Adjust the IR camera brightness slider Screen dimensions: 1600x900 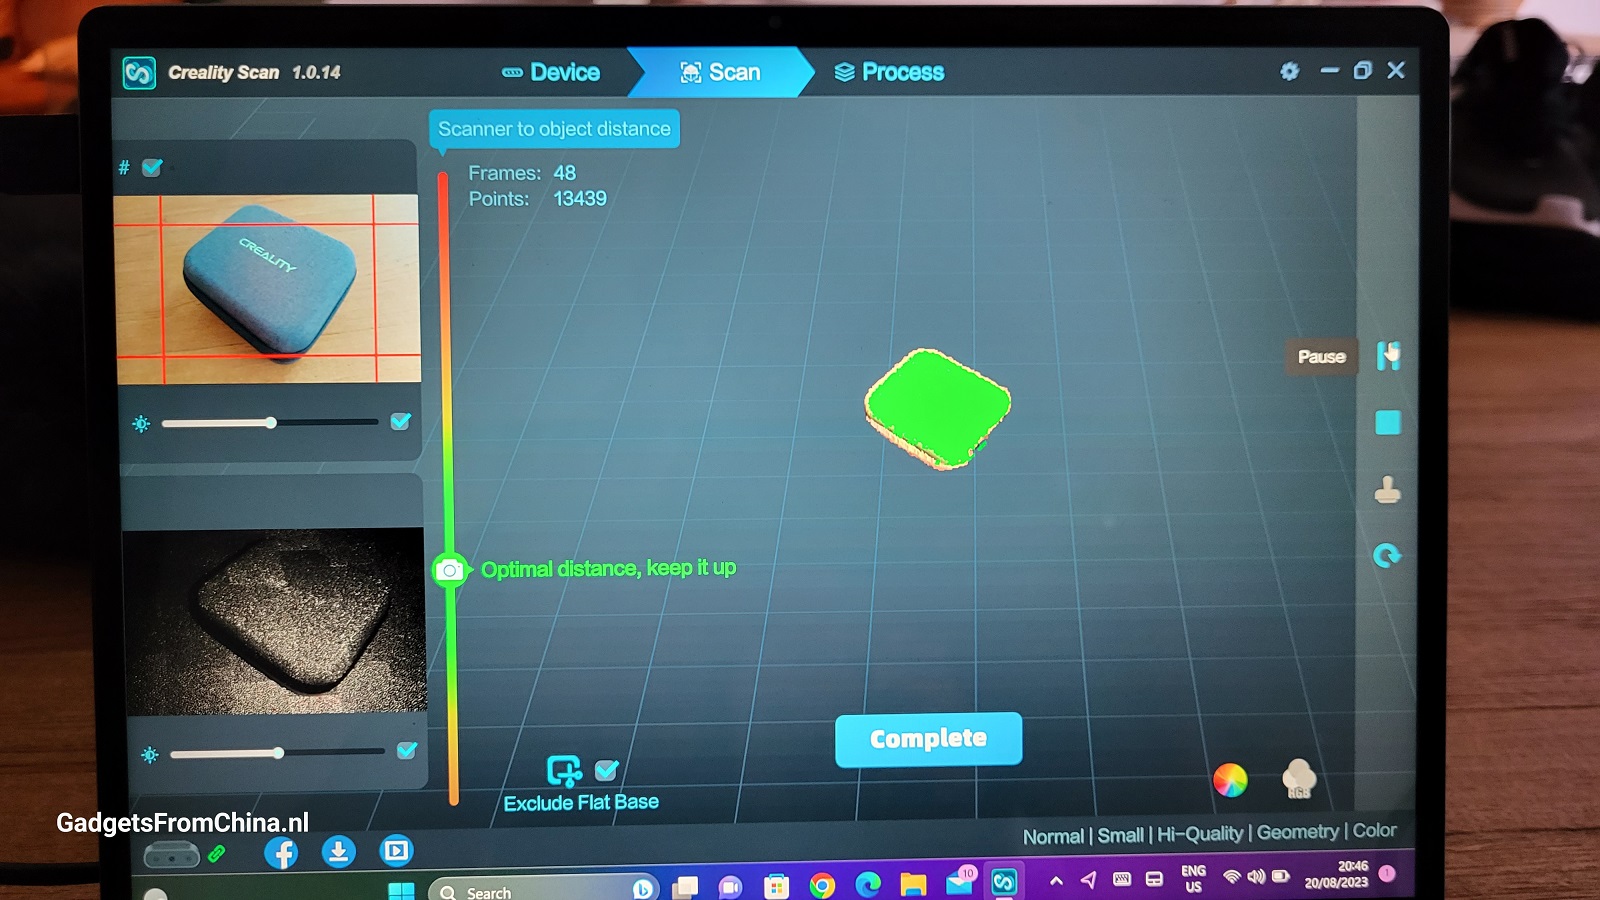[277, 752]
